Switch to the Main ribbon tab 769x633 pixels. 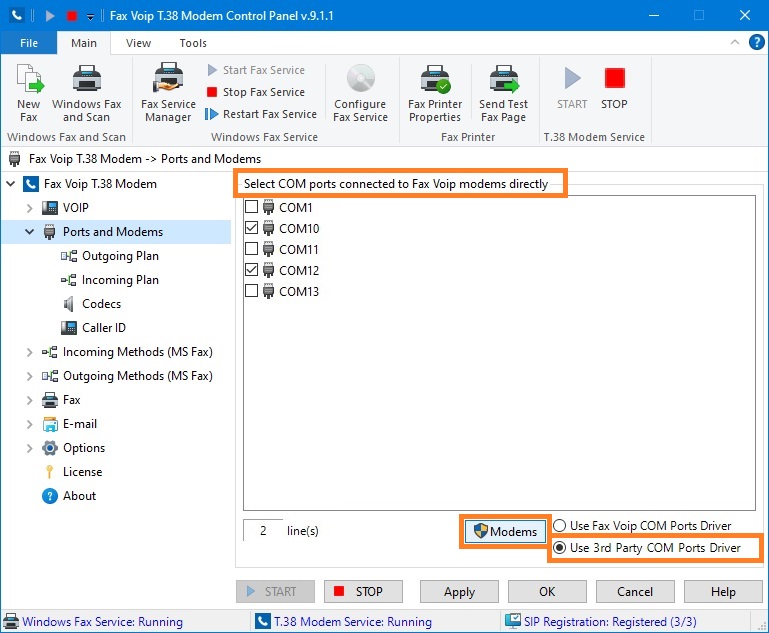coord(84,43)
